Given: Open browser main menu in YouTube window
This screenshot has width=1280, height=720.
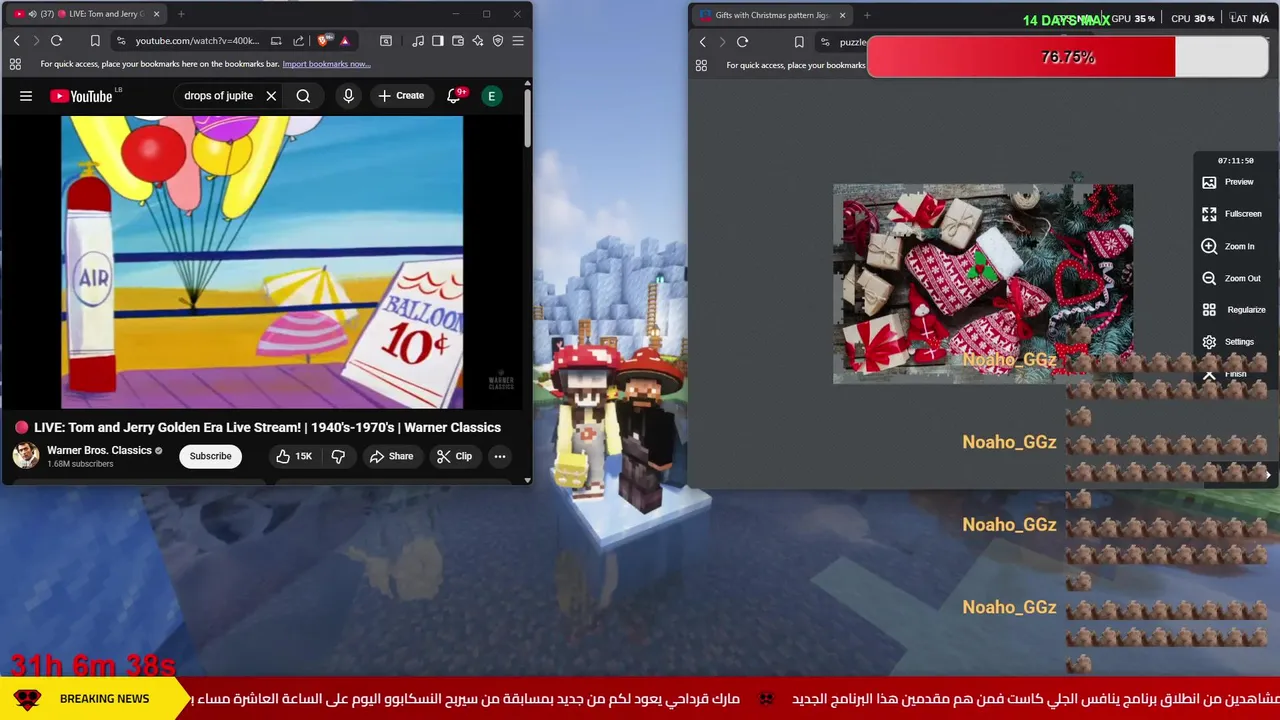Looking at the screenshot, I should [x=518, y=41].
